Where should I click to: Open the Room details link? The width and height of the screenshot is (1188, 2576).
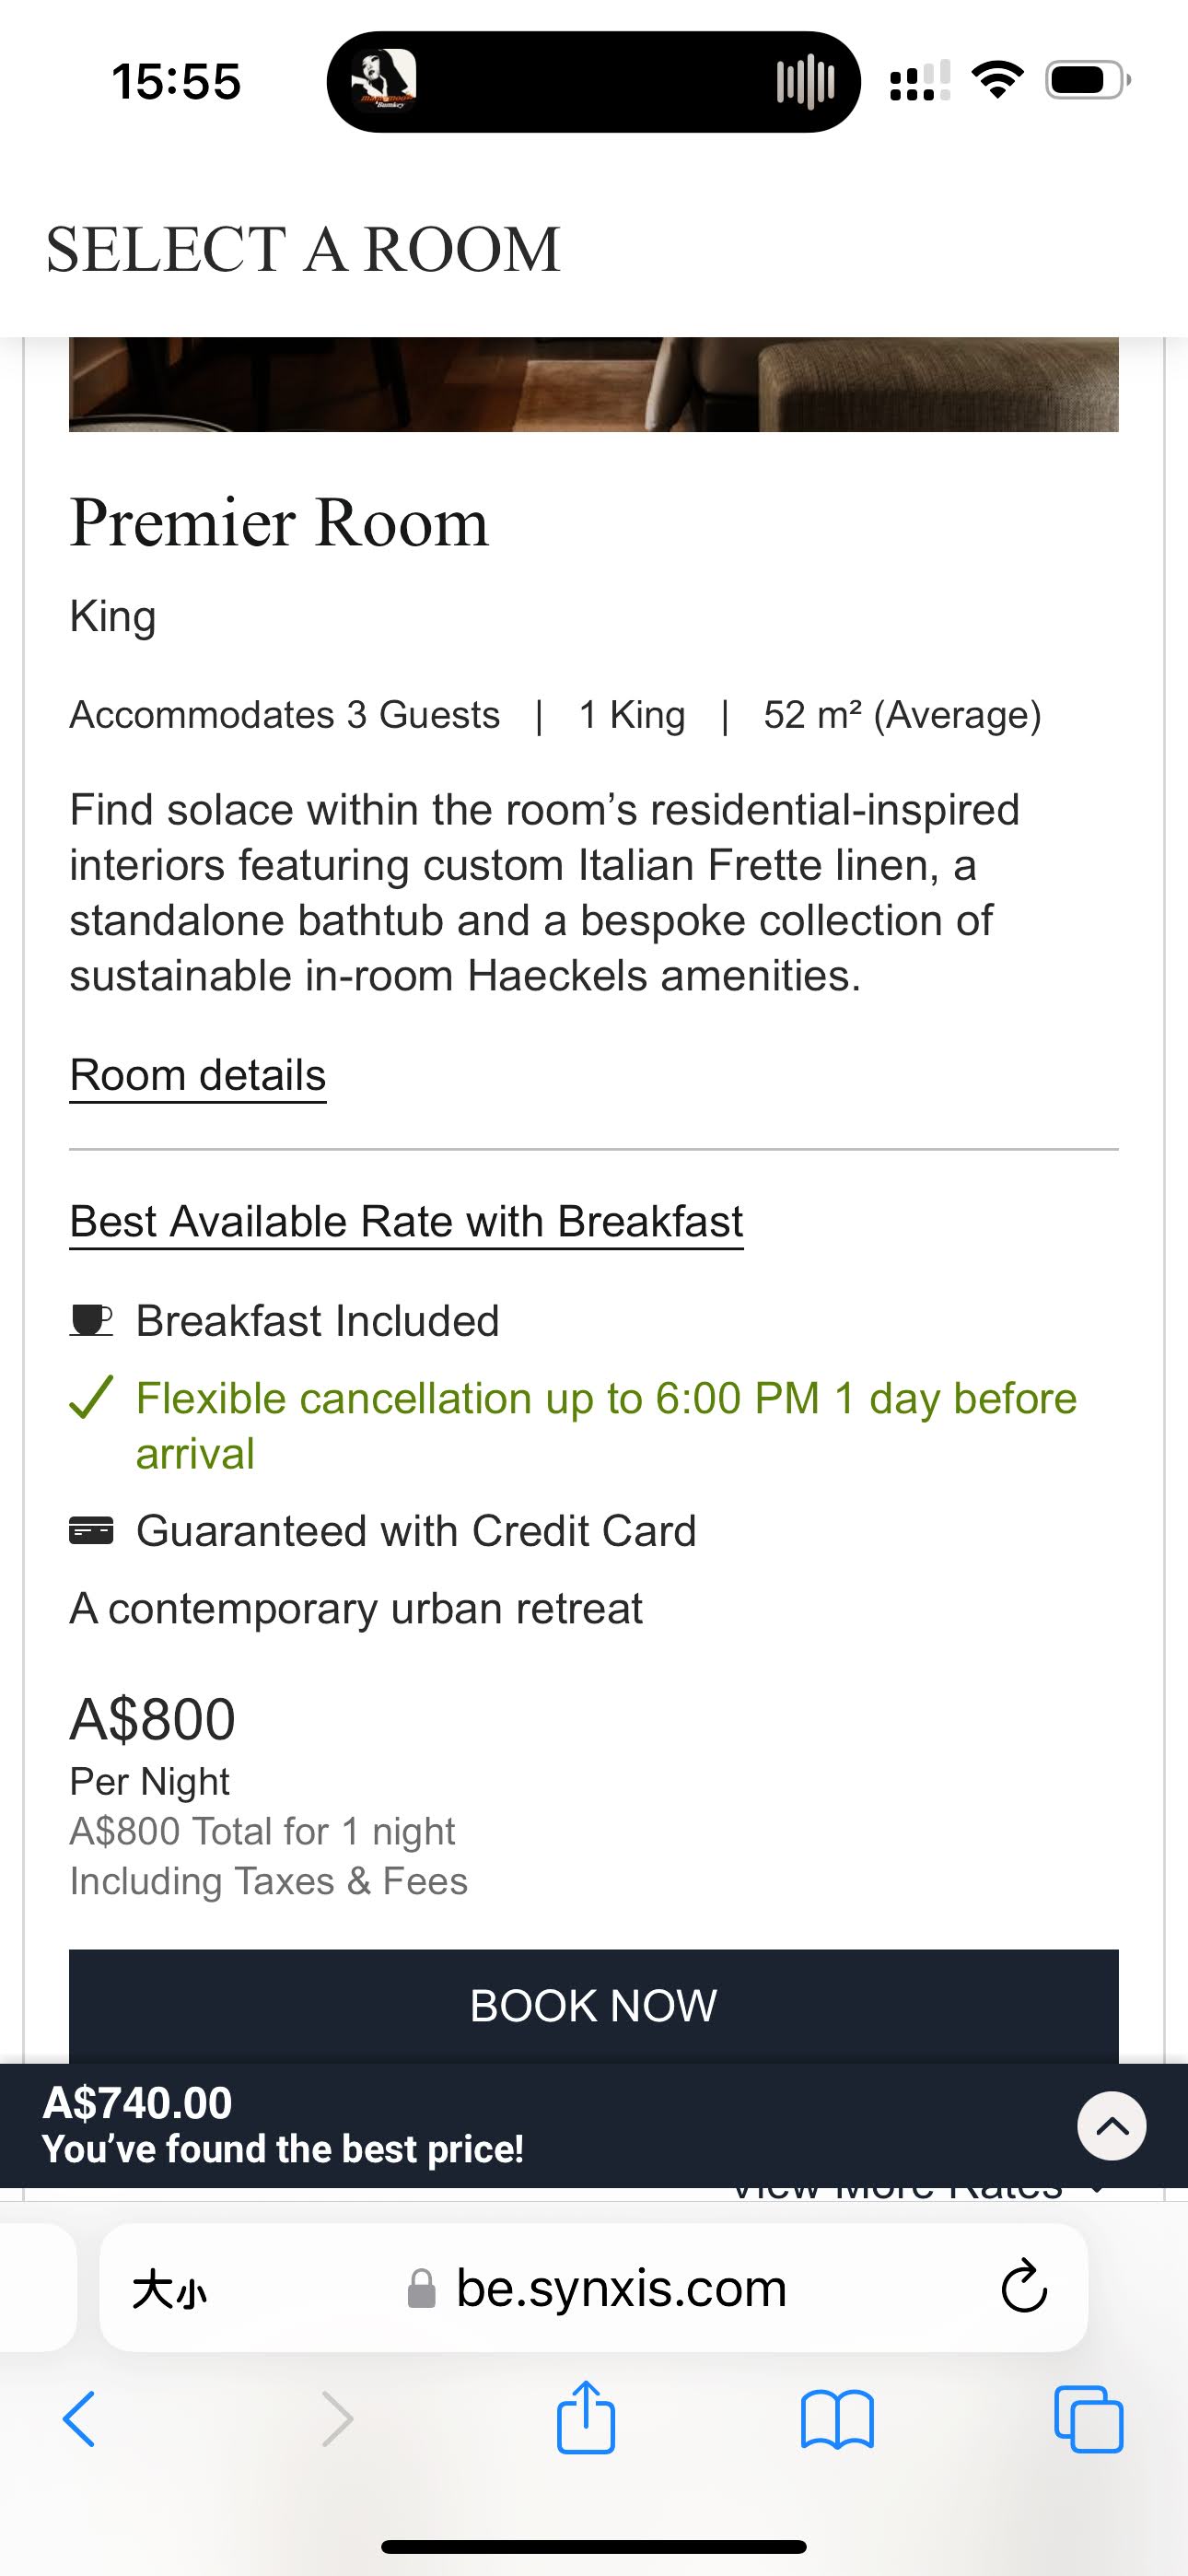pyautogui.click(x=198, y=1075)
